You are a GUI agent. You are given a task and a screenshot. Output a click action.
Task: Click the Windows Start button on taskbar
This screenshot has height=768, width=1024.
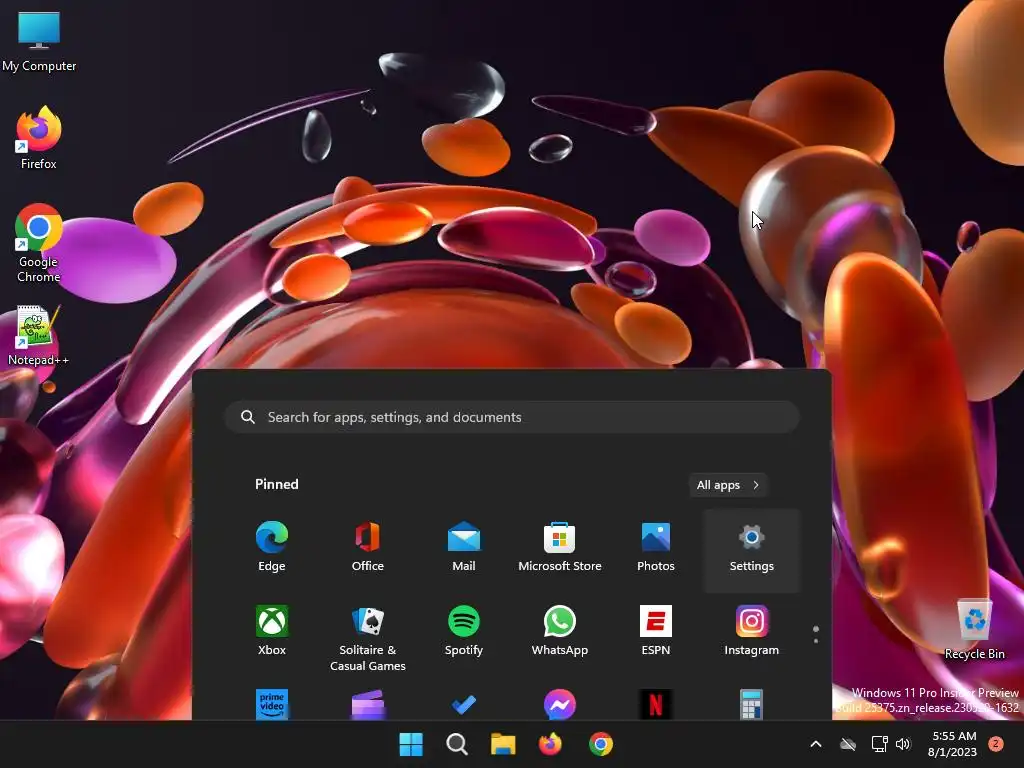point(411,744)
